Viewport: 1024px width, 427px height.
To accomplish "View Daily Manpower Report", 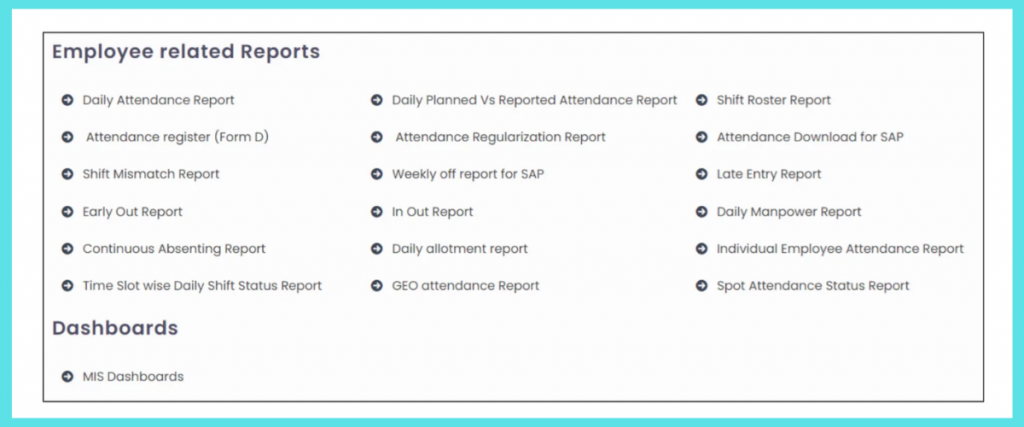I will pyautogui.click(x=789, y=212).
